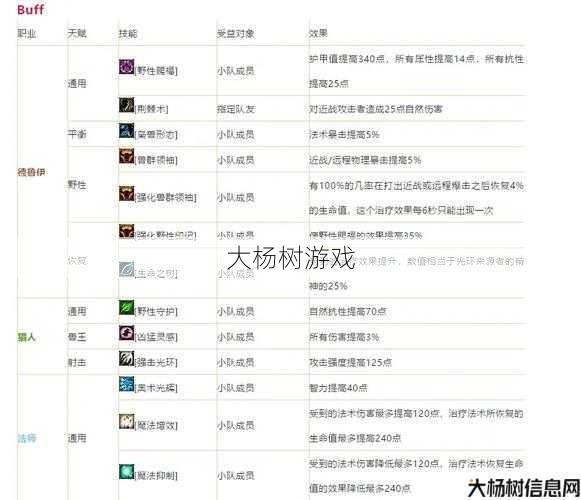Click the 野性赐福 skill icon
Viewport: 581px width, 500px height.
click(x=126, y=67)
